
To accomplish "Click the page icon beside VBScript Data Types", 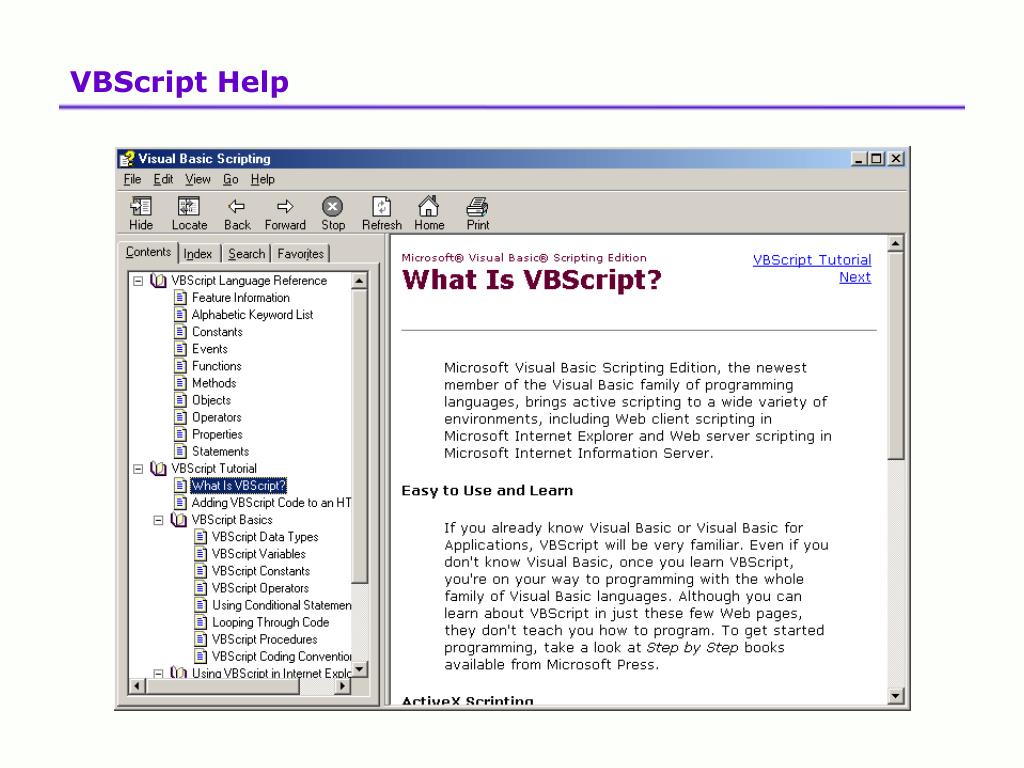I will click(x=201, y=537).
